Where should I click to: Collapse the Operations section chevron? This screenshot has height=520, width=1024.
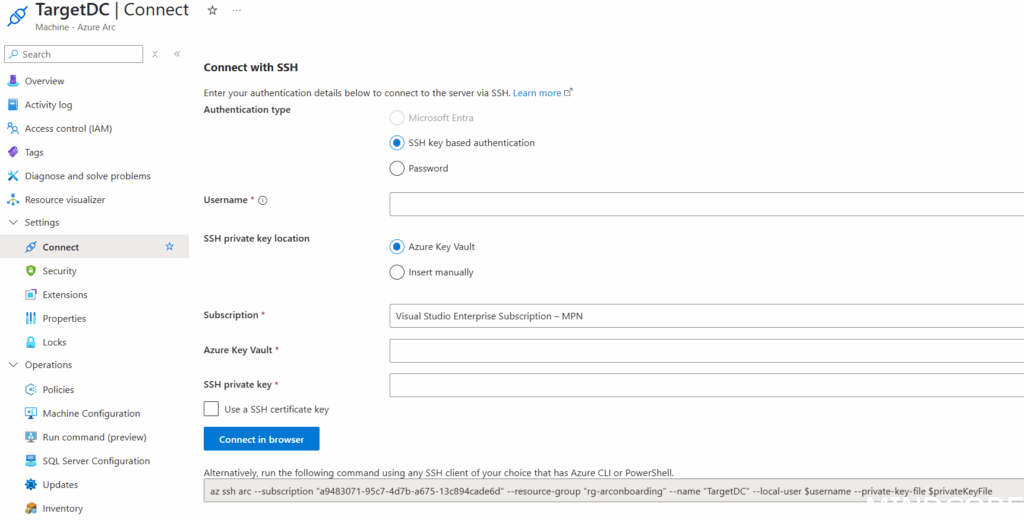[x=13, y=365]
